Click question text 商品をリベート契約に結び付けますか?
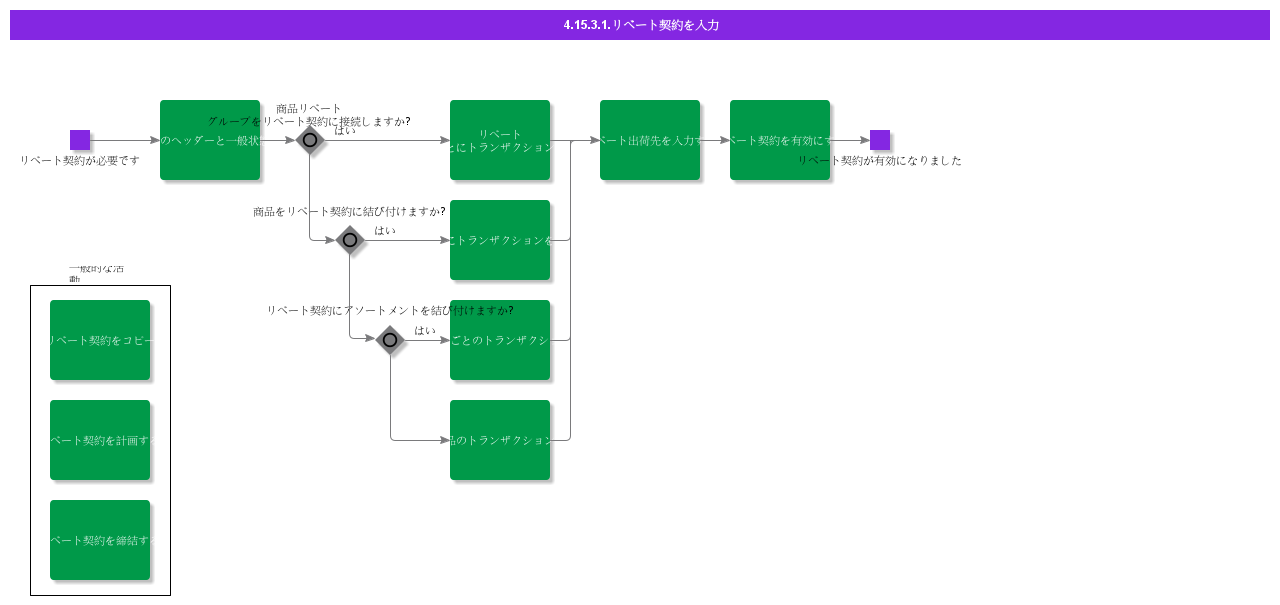The height and width of the screenshot is (605, 1280). click(x=349, y=211)
